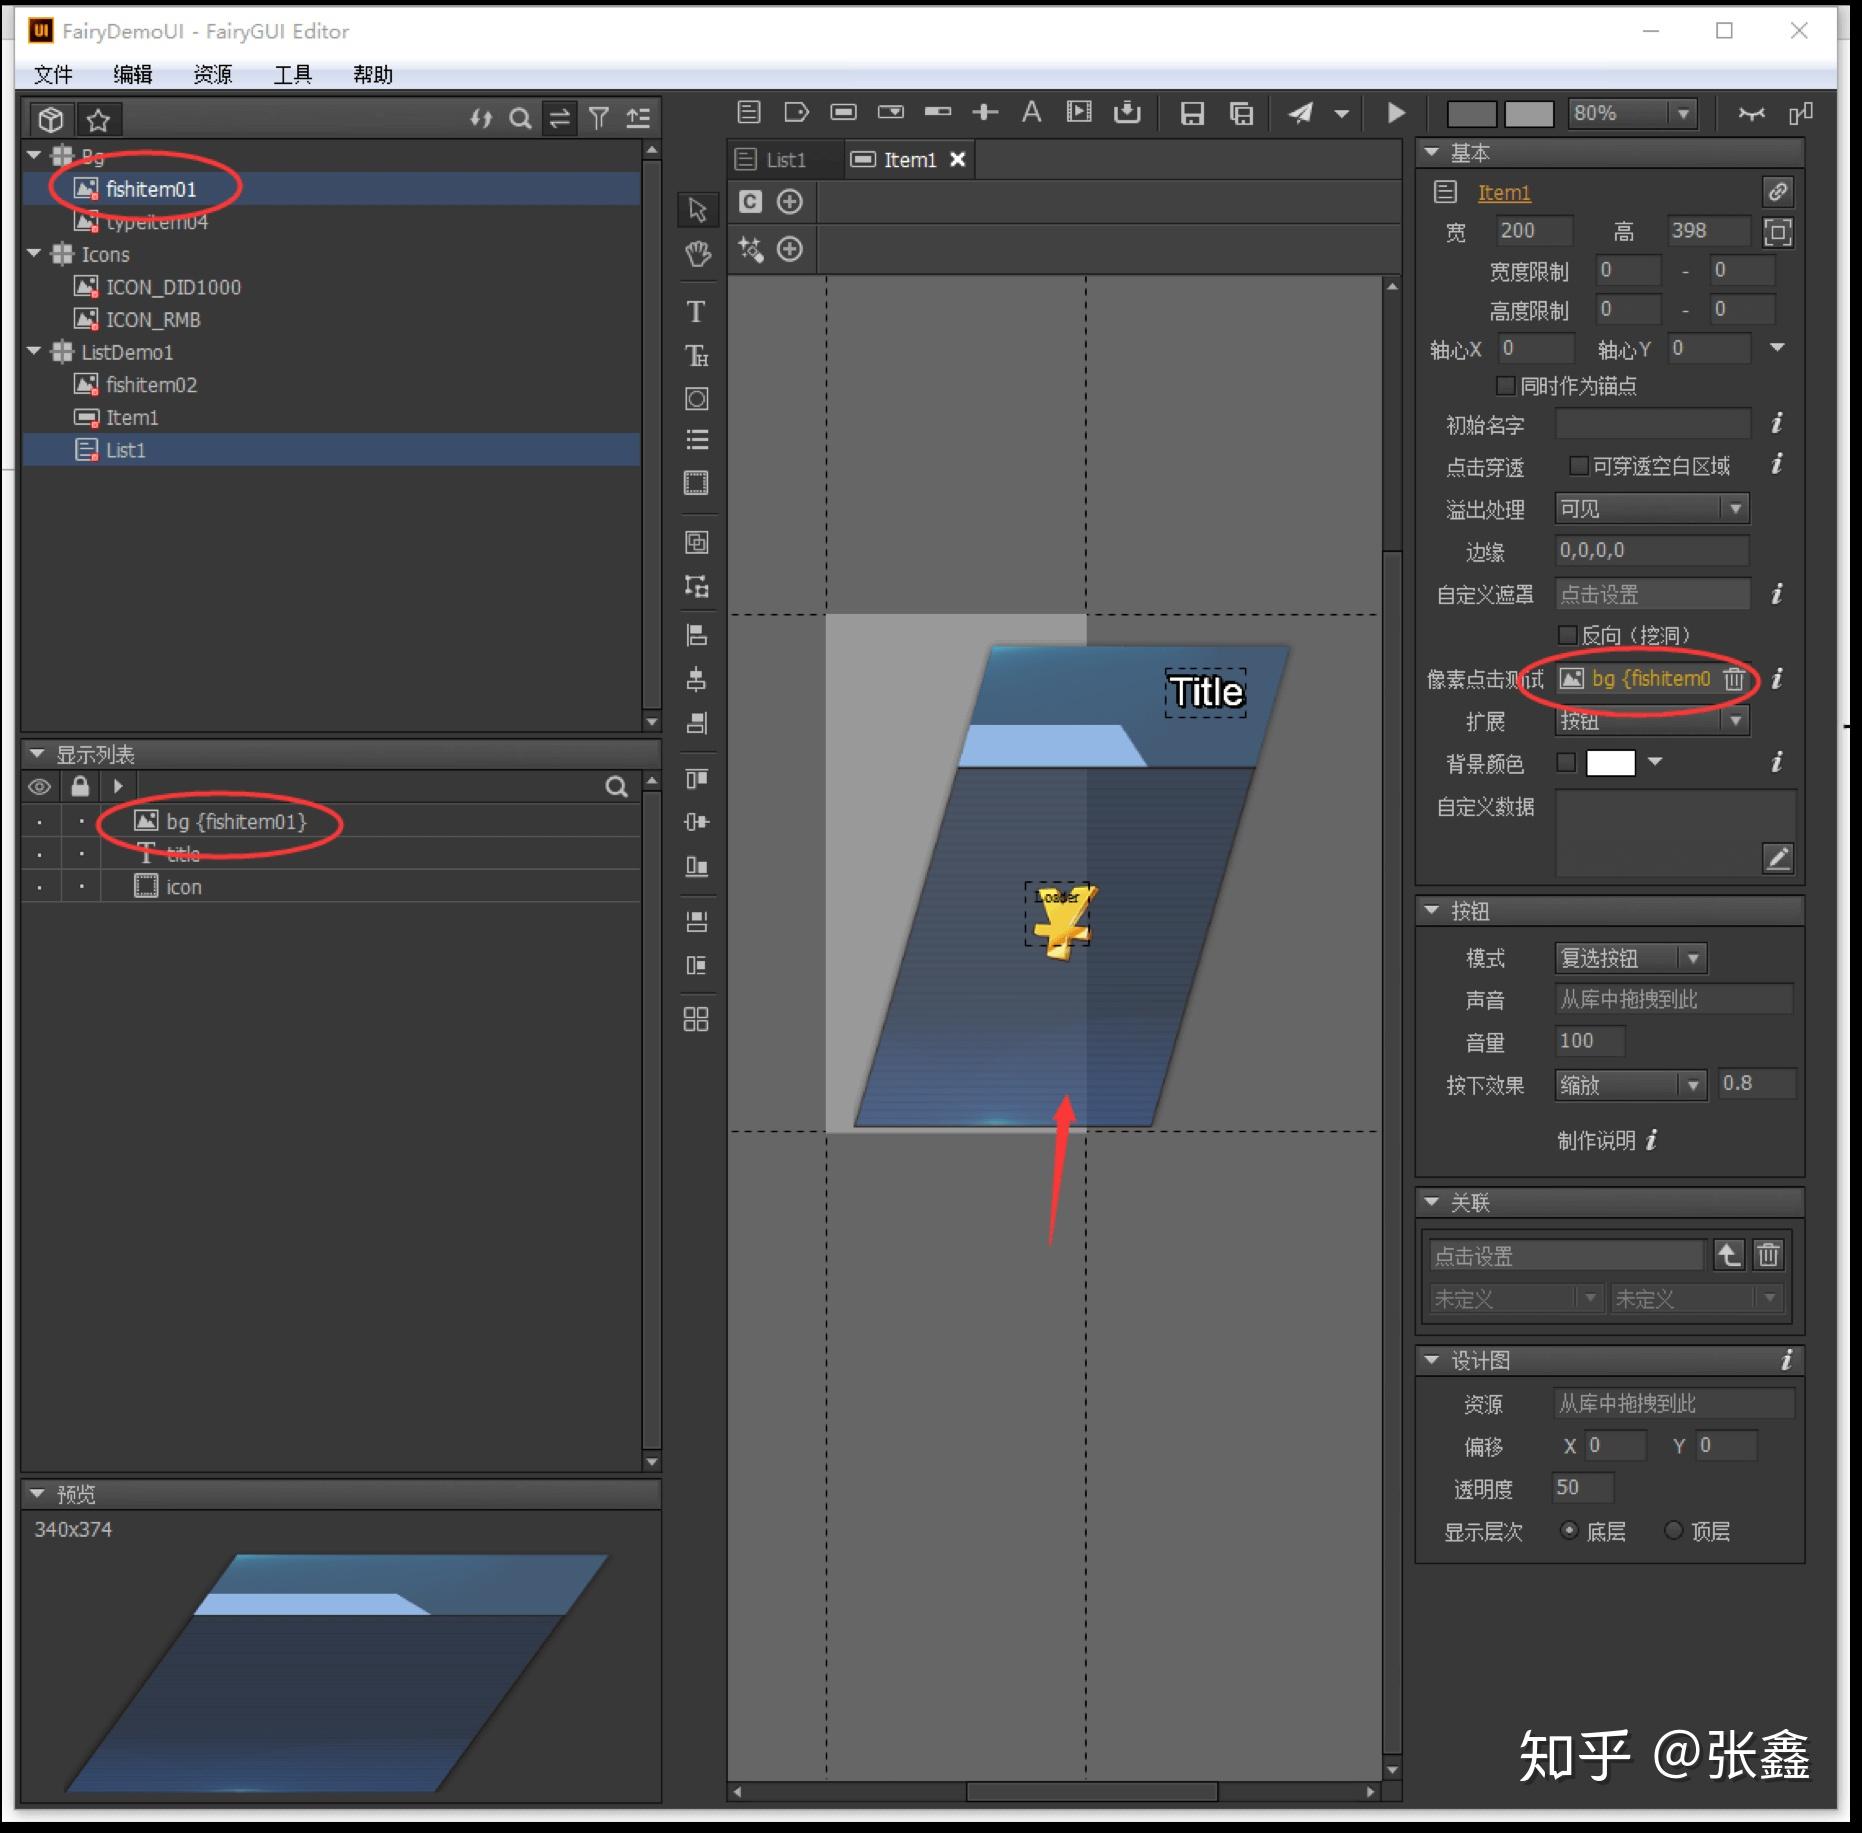
Task: Enable 同时作为锚点 checkbox
Action: pos(1505,385)
